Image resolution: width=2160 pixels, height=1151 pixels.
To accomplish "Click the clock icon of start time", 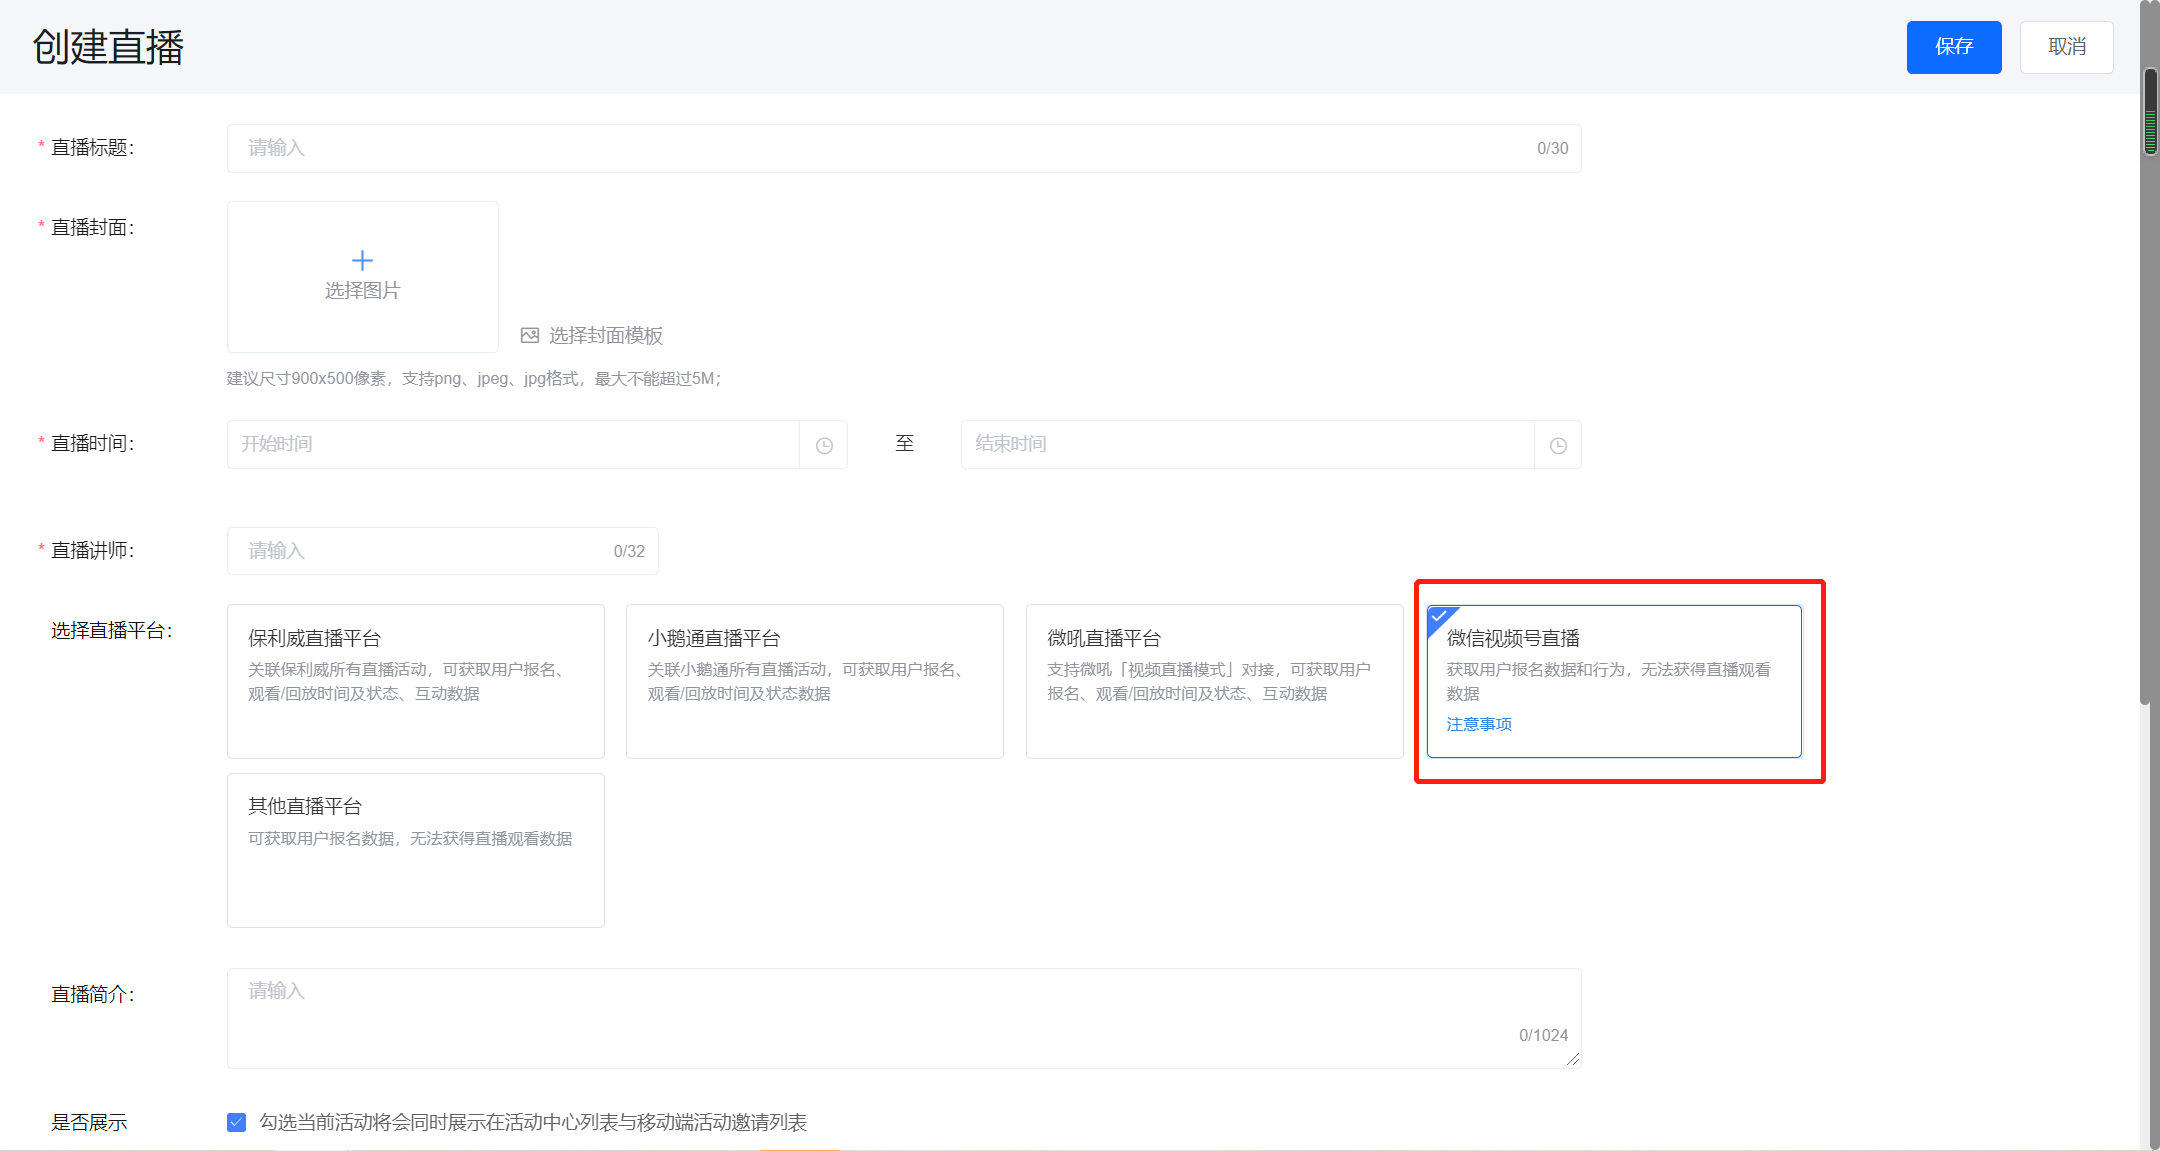I will (824, 445).
